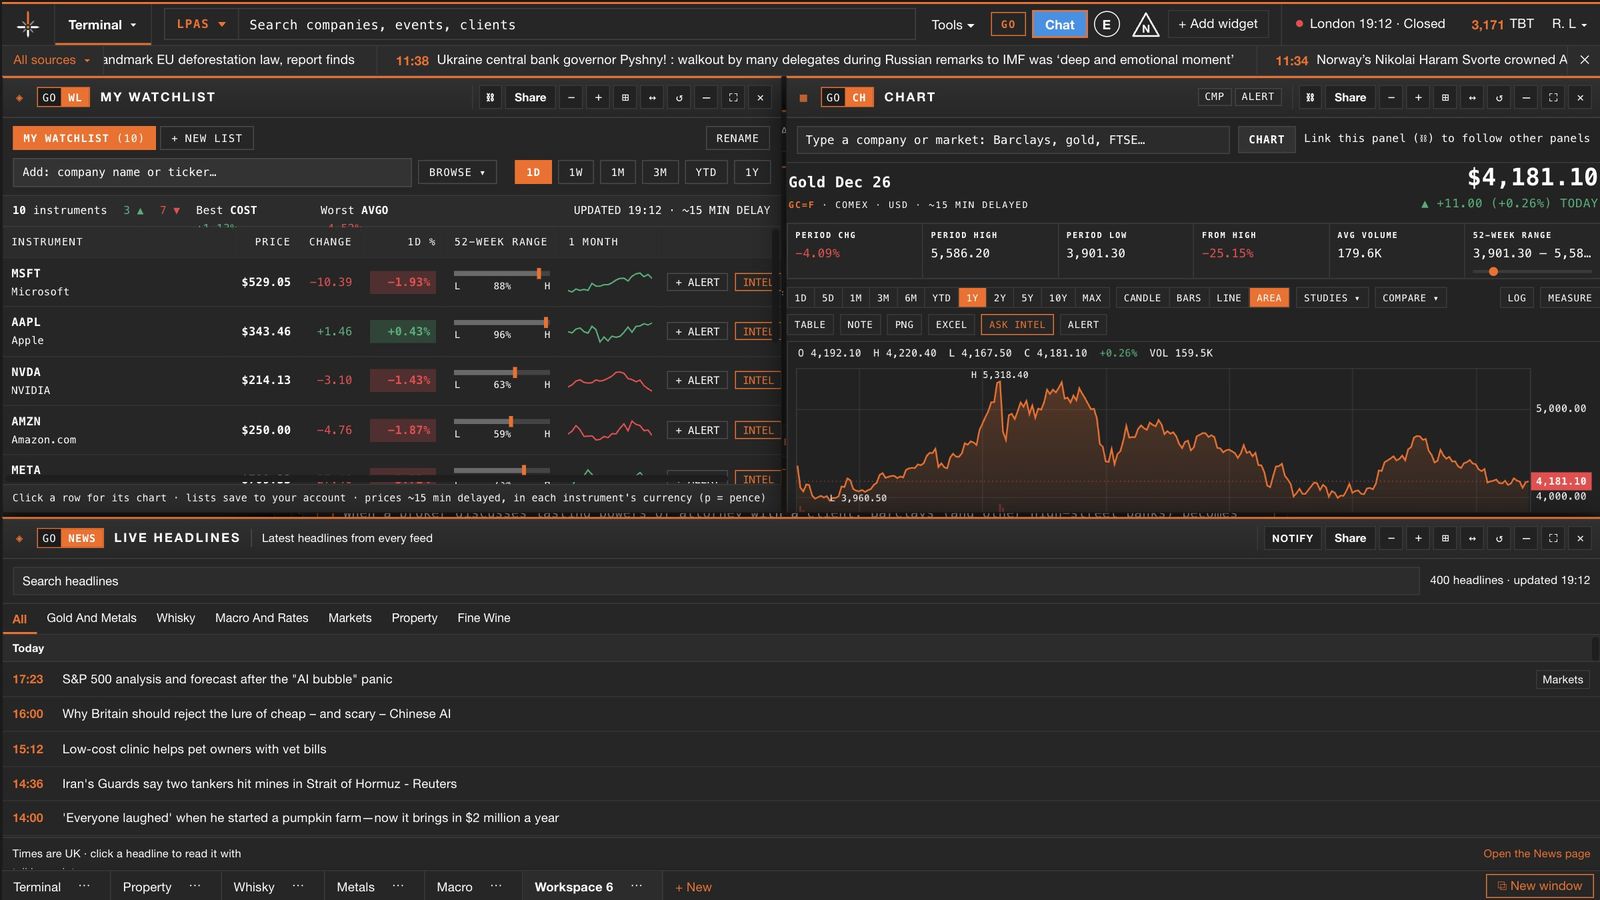Change chart style to CANDLE
This screenshot has width=1600, height=900.
[1142, 298]
